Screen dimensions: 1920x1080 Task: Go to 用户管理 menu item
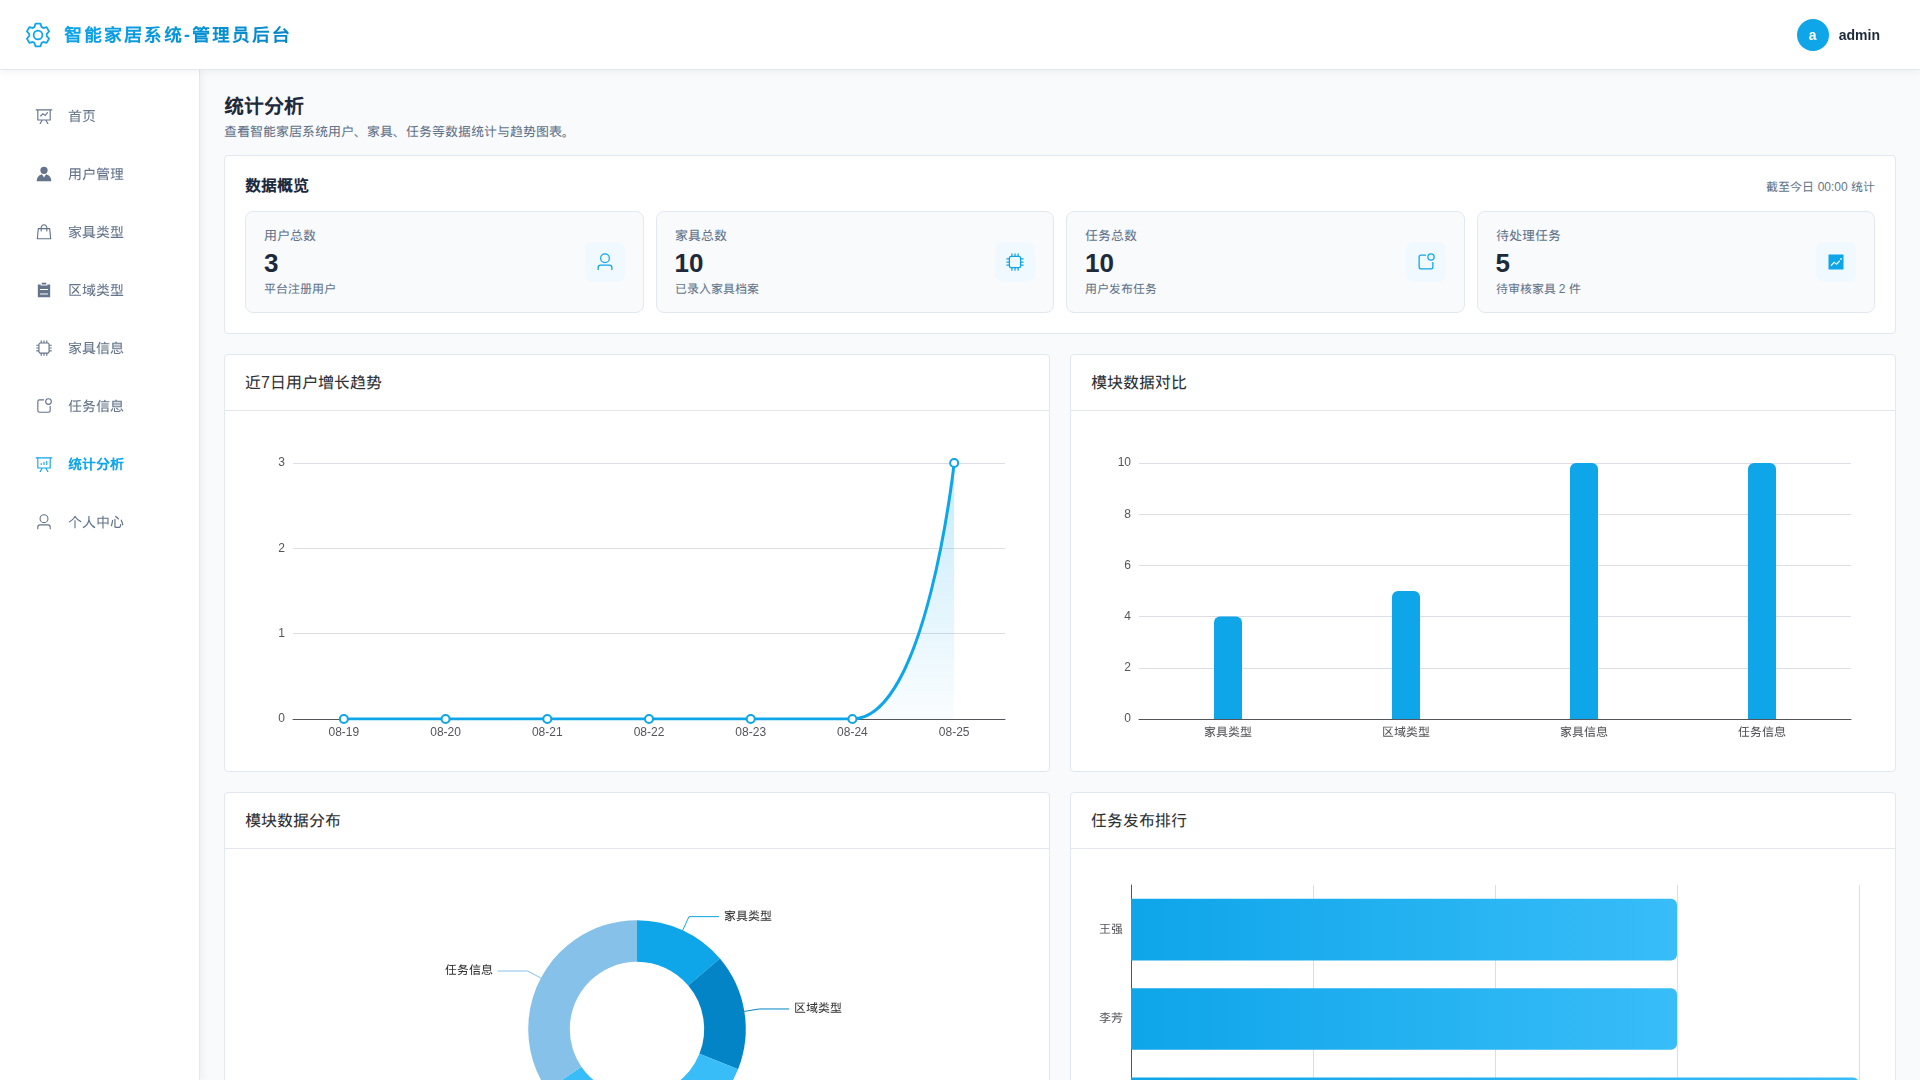[x=100, y=174]
